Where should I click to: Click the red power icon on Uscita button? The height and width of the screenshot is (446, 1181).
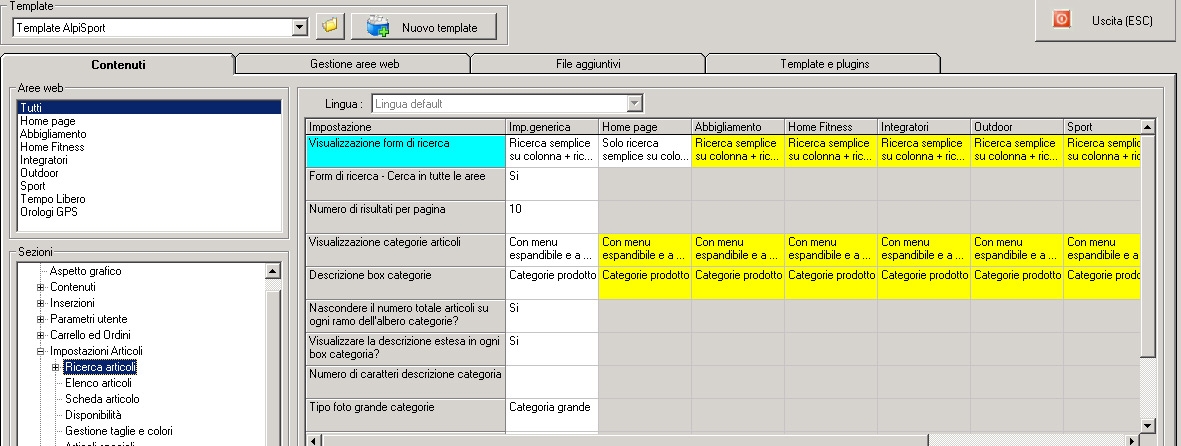[x=1061, y=20]
